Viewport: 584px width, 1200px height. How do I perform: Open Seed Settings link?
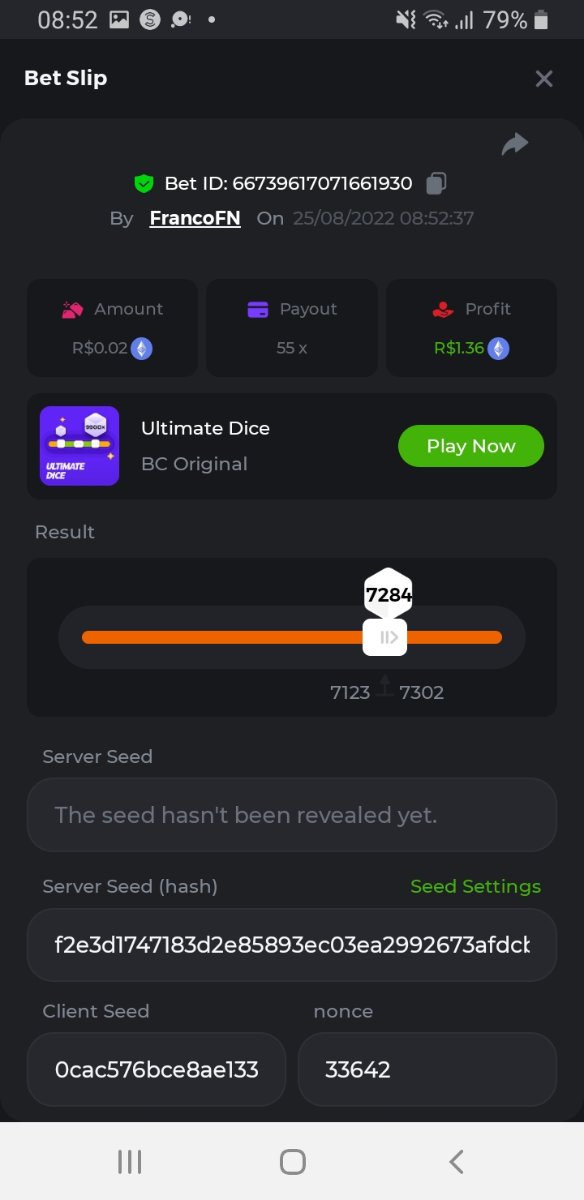coord(476,886)
